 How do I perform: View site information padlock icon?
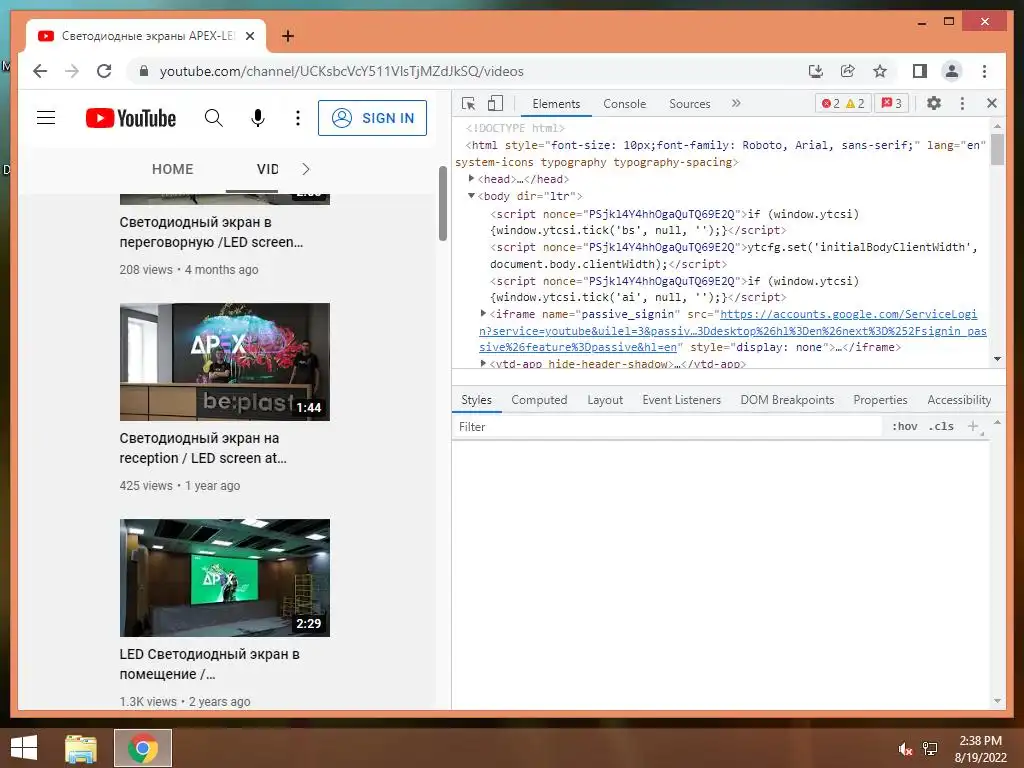[144, 71]
